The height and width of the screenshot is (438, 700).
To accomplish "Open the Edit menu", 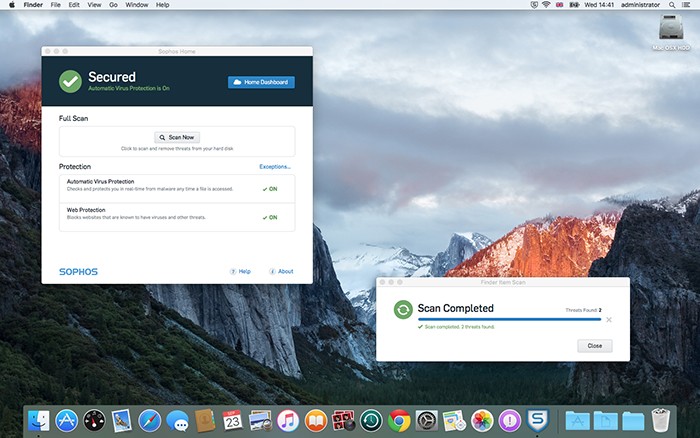I will pyautogui.click(x=74, y=4).
